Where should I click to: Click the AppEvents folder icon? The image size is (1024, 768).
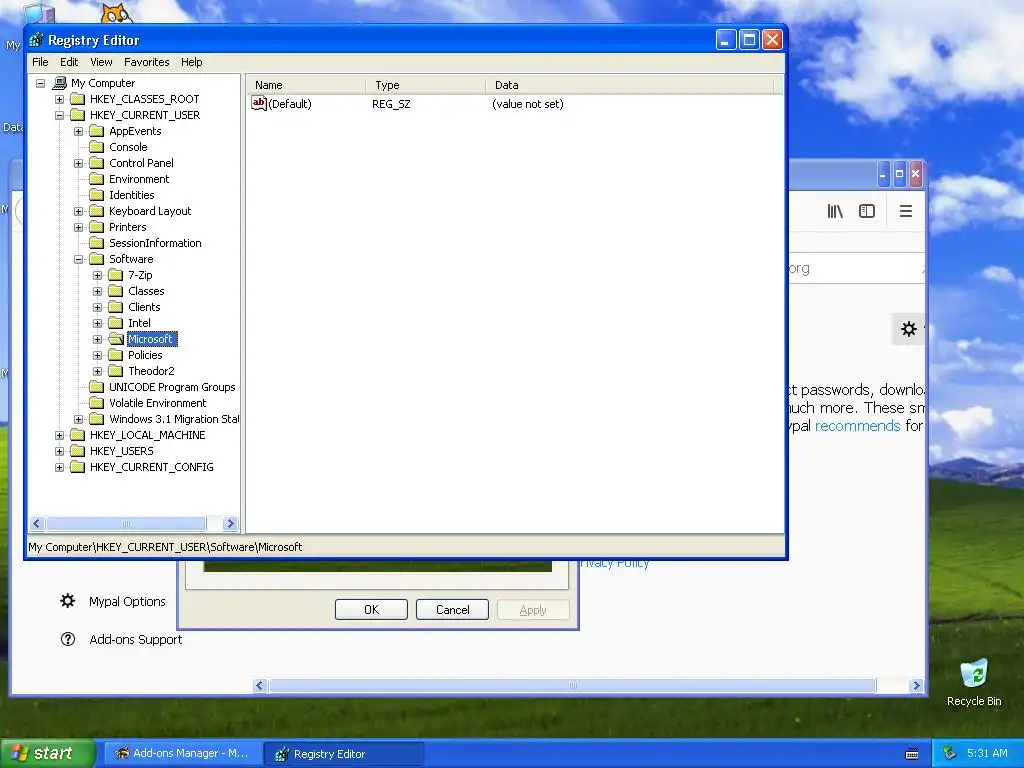97,131
